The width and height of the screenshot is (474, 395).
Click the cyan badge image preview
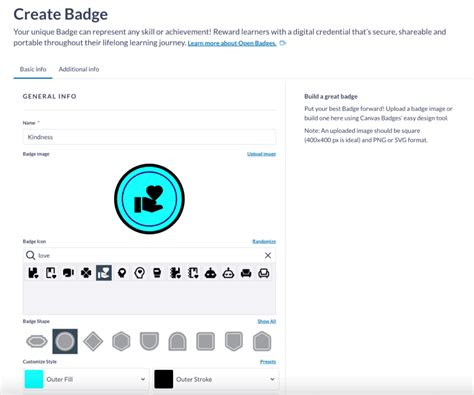(149, 199)
